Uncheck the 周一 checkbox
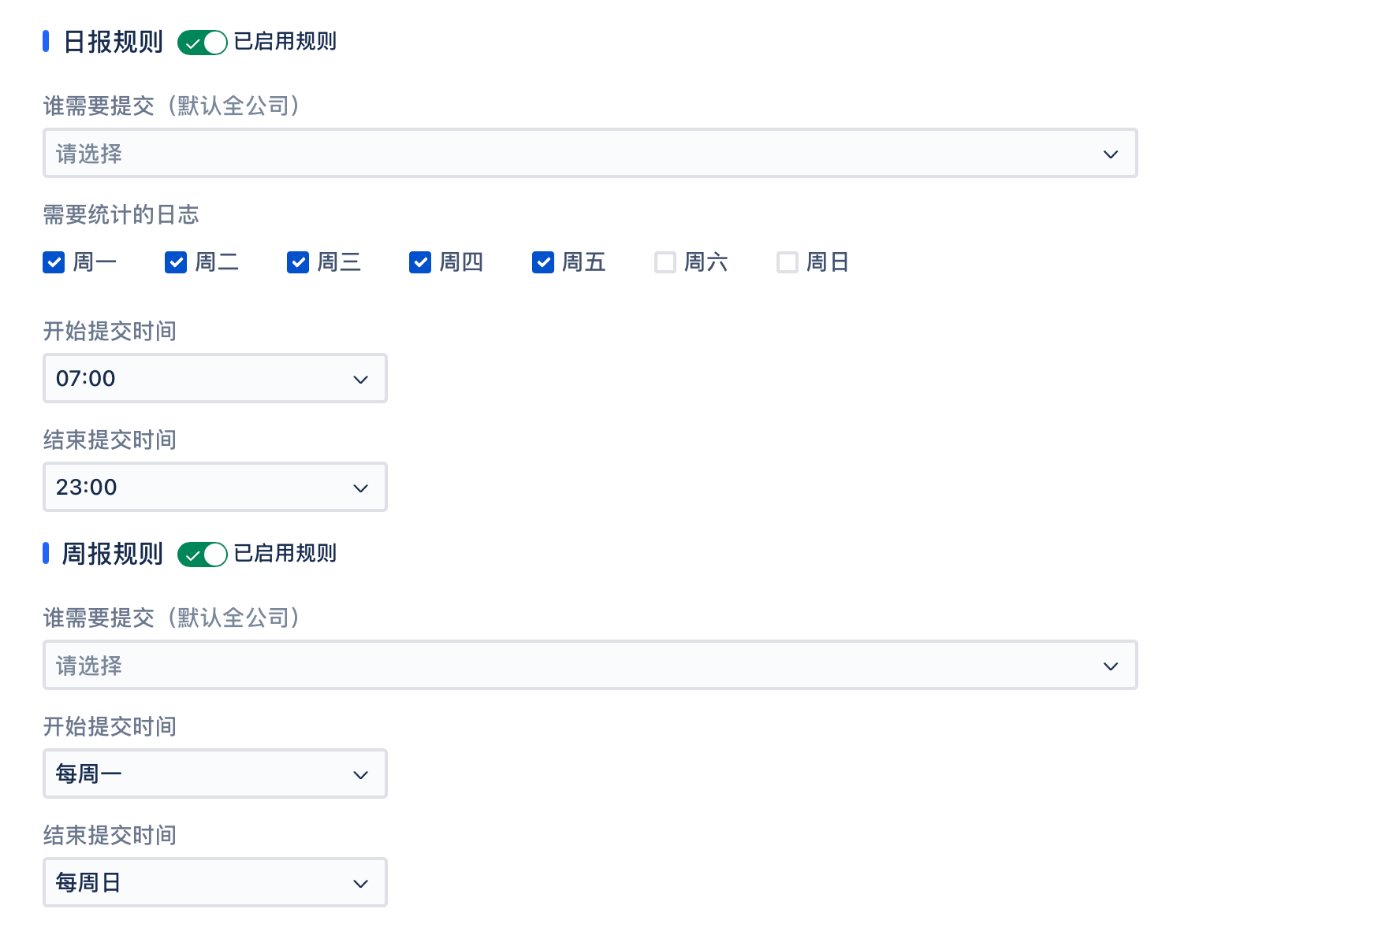 coord(54,262)
